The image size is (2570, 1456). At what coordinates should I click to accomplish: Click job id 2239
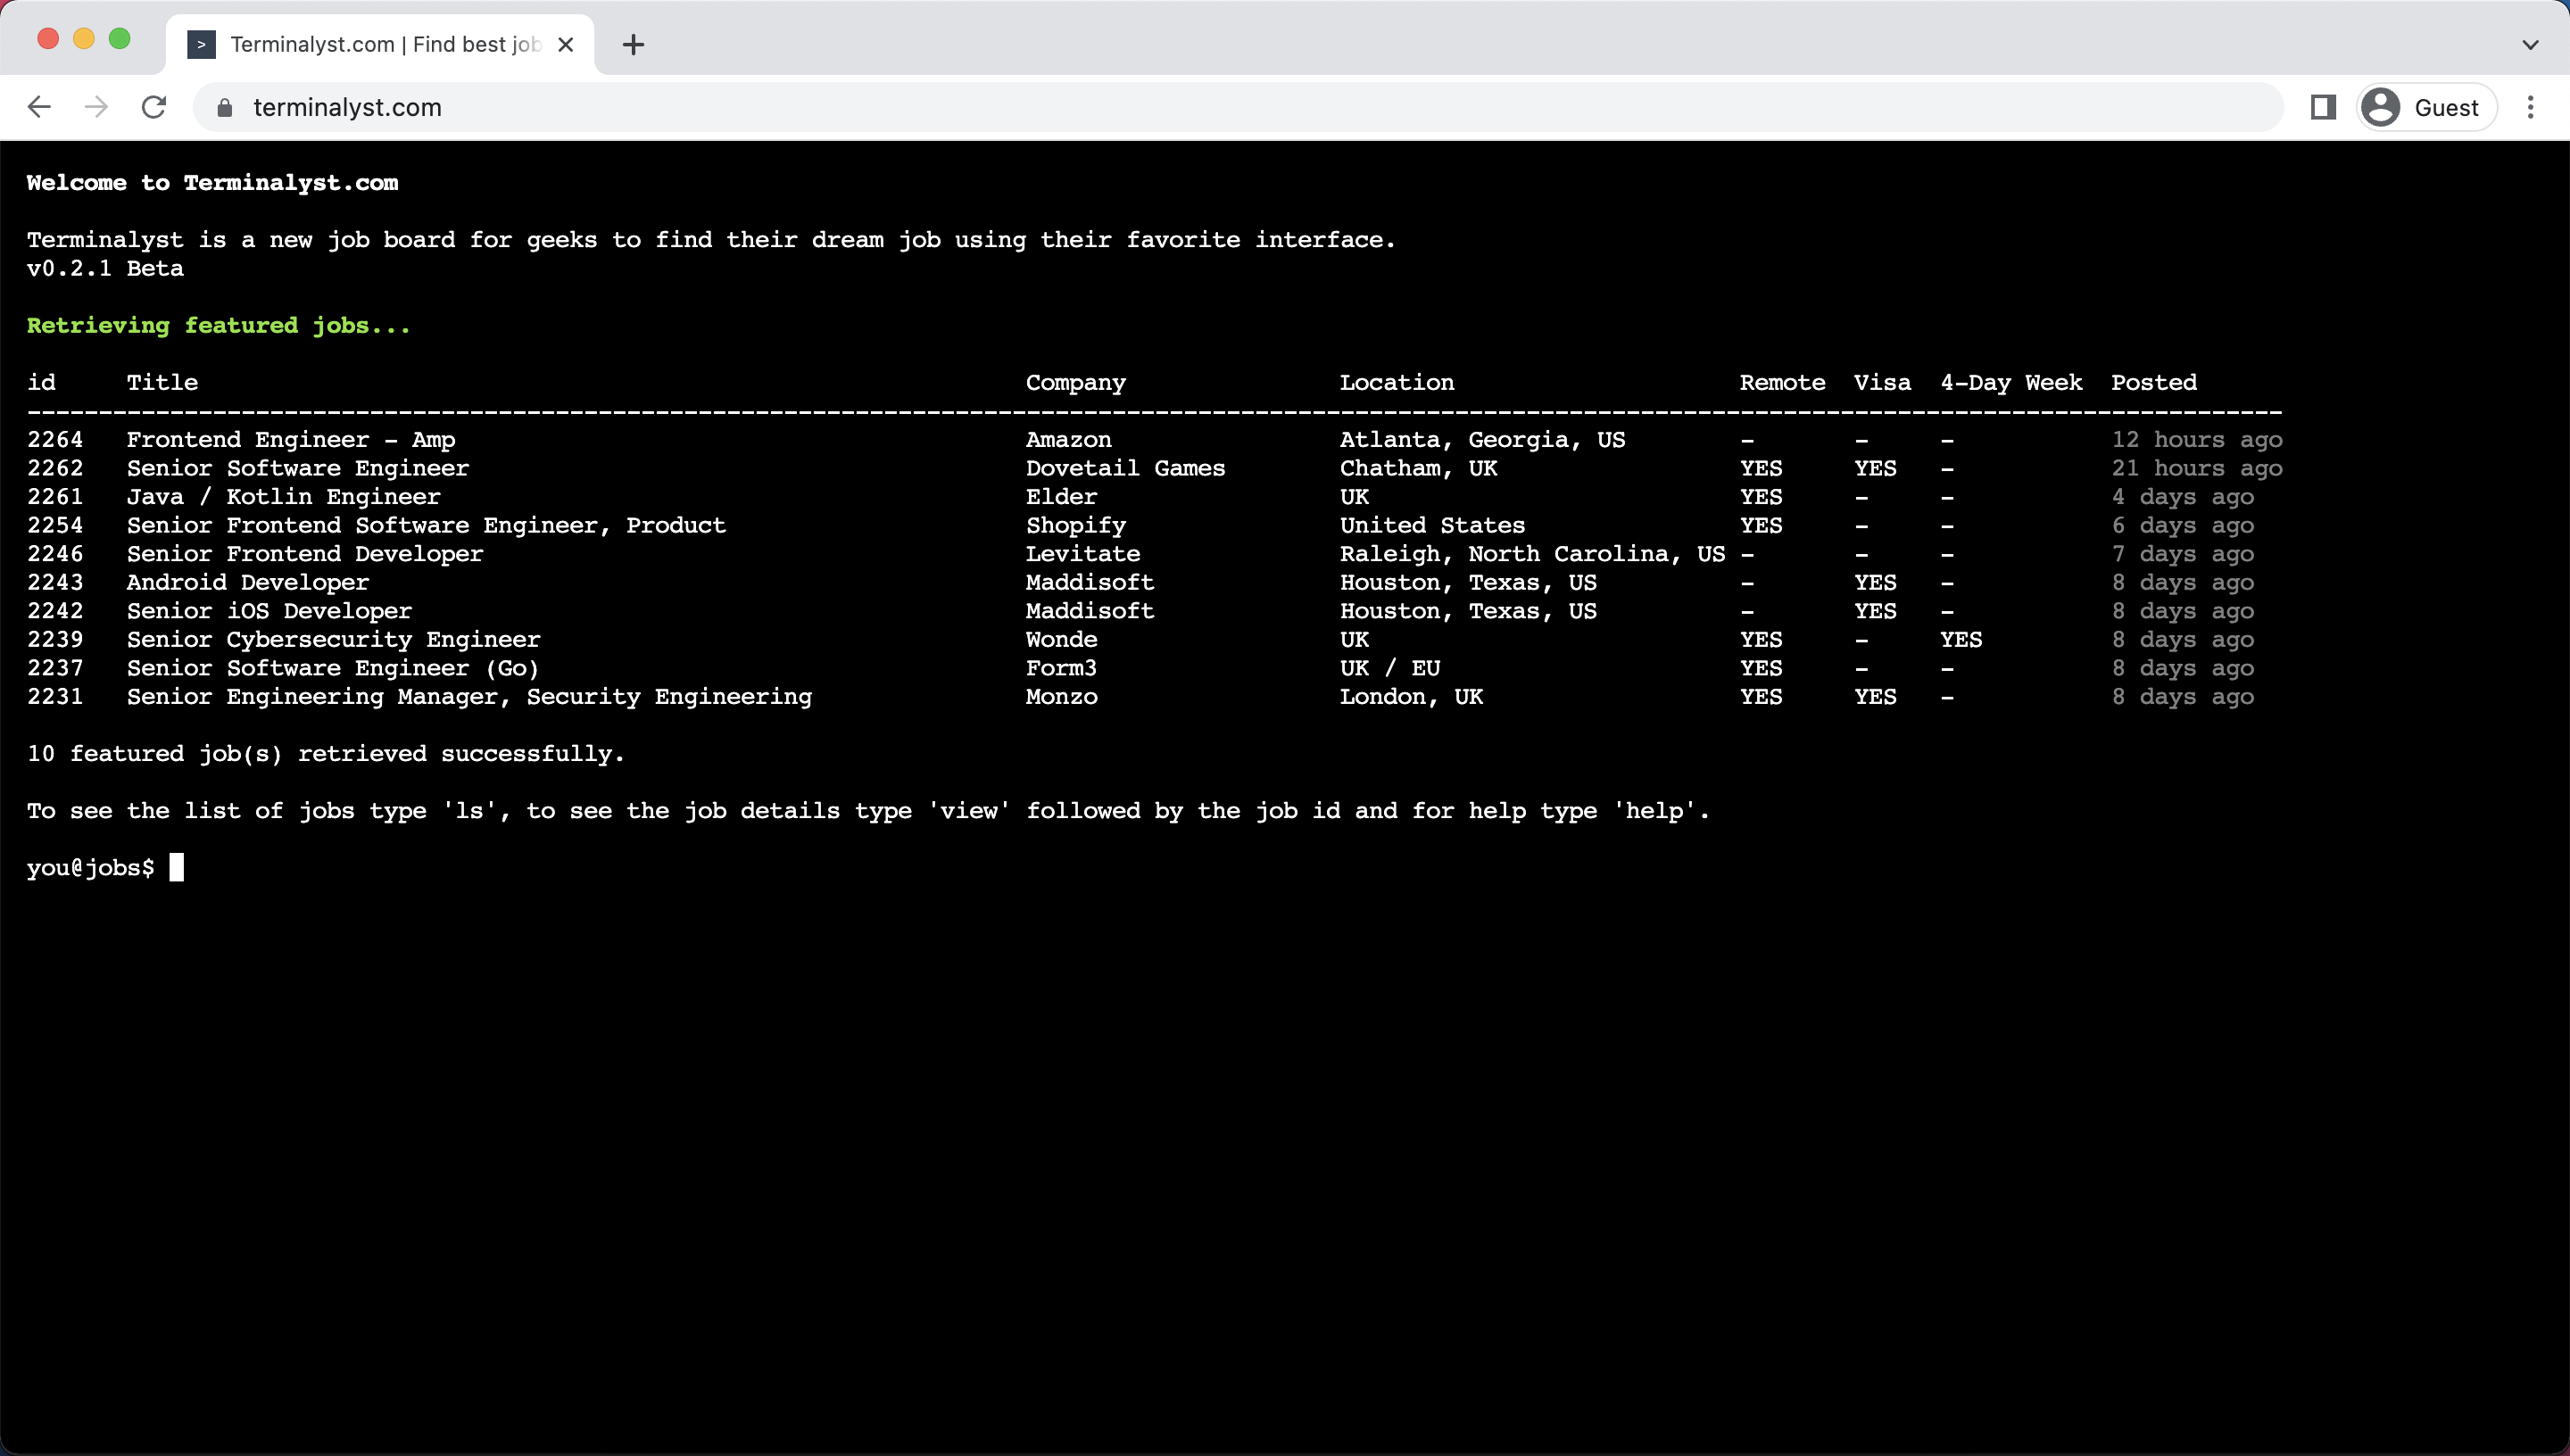click(55, 639)
